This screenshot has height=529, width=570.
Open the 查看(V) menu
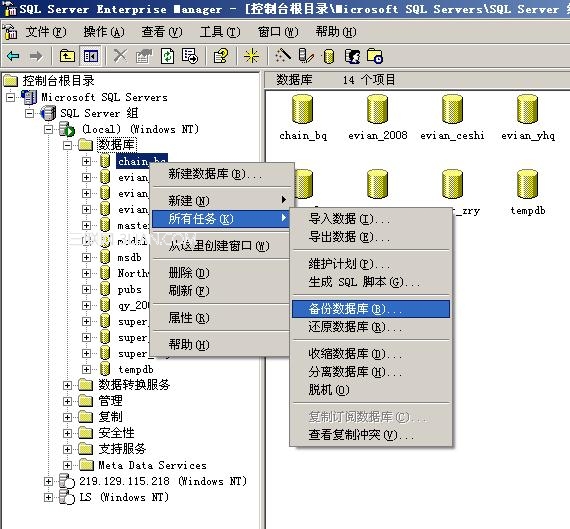[x=162, y=32]
